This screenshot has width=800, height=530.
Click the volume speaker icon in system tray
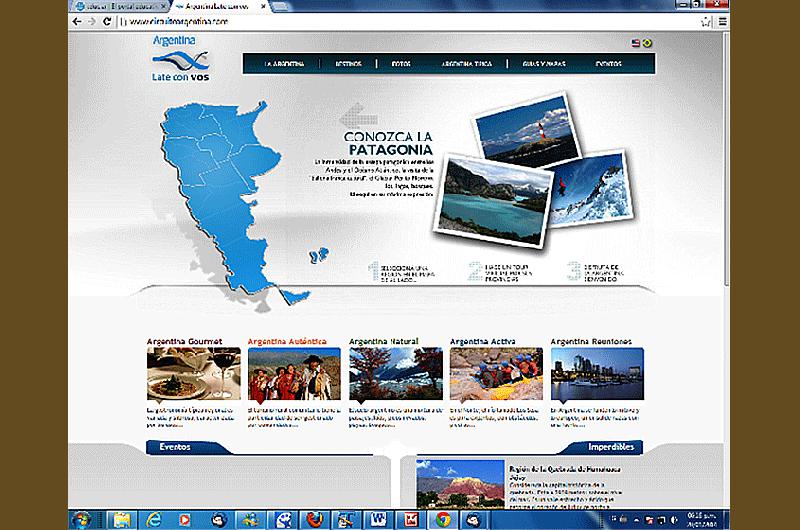(x=673, y=520)
